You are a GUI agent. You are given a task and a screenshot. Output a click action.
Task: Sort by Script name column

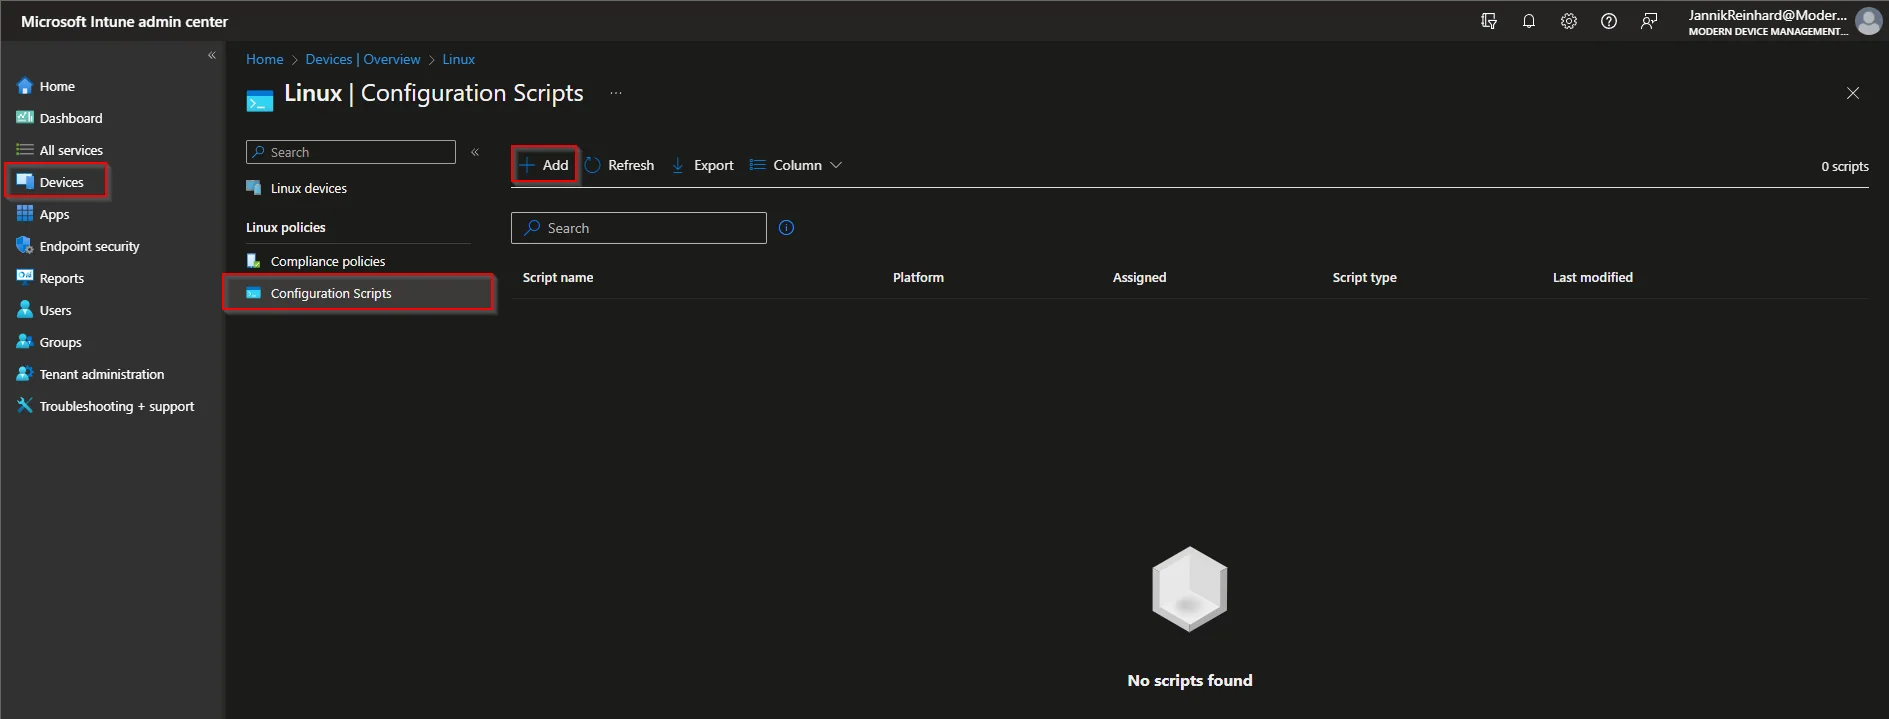tap(558, 277)
